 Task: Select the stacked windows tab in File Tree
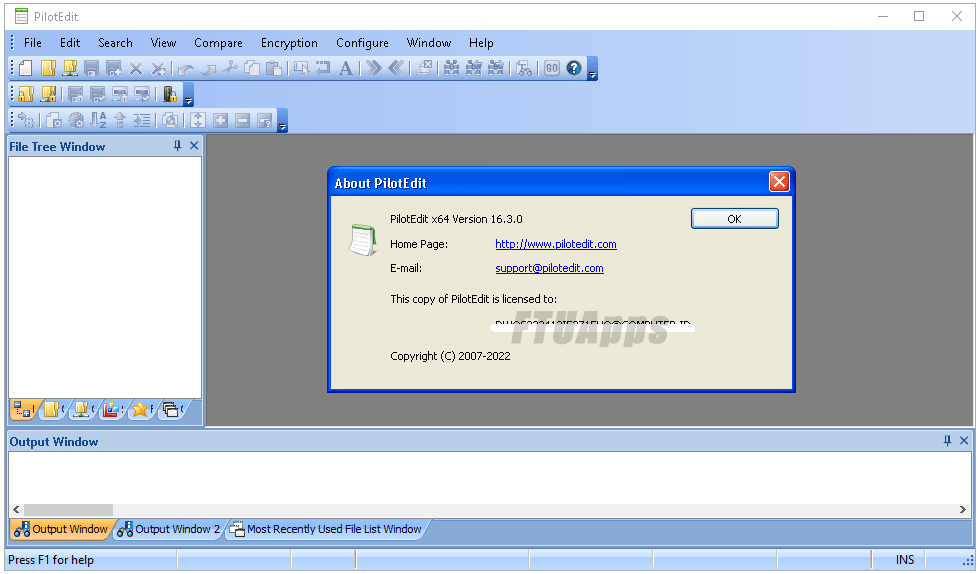coord(172,409)
